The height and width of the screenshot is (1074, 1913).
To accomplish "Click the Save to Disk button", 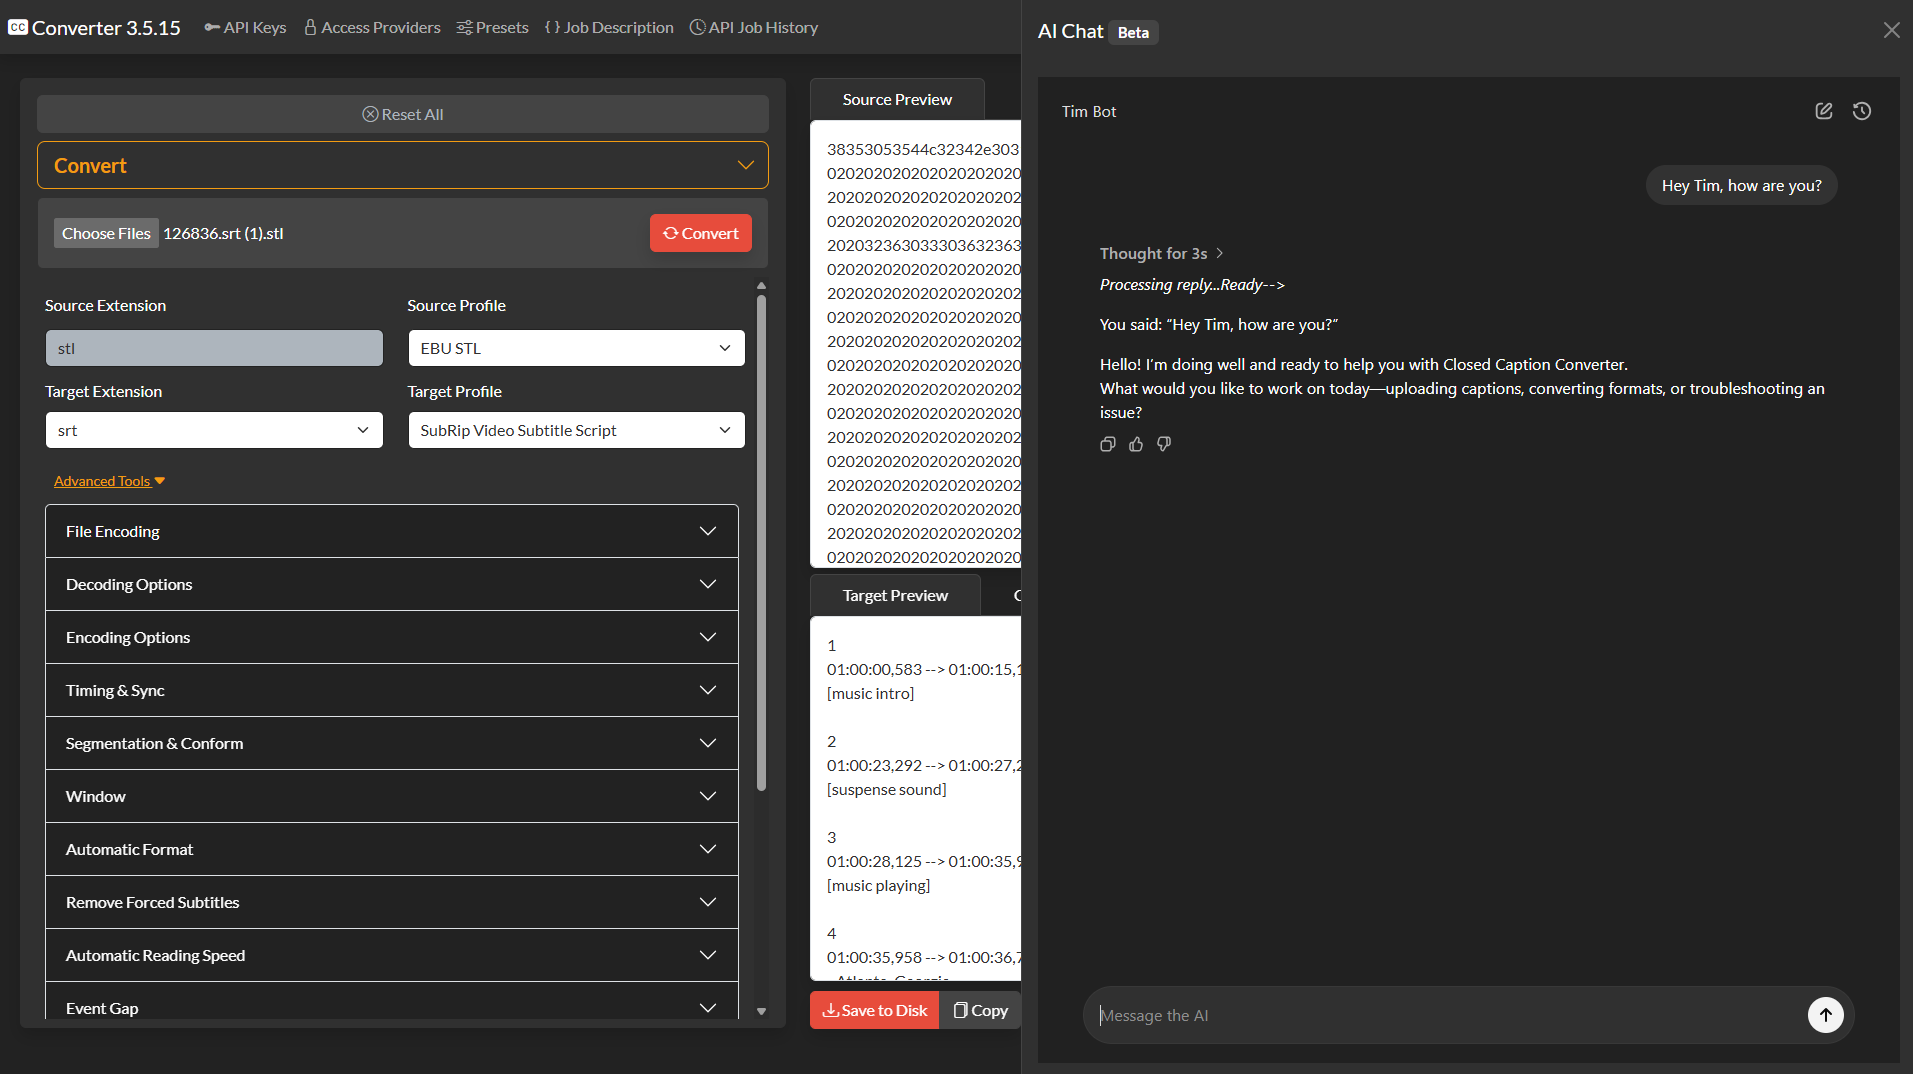I will pos(874,1010).
